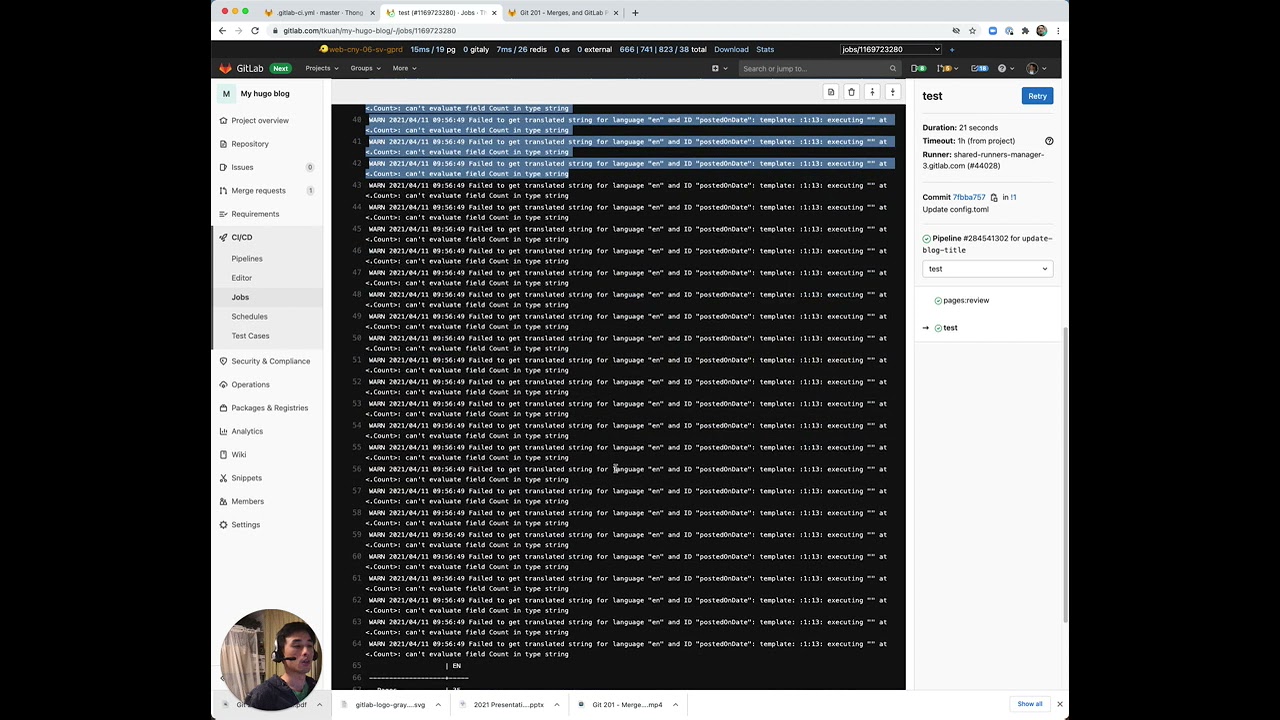Viewport: 1280px width, 720px height.
Task: Open the jobs/1169723280 request selector
Action: pos(891,49)
